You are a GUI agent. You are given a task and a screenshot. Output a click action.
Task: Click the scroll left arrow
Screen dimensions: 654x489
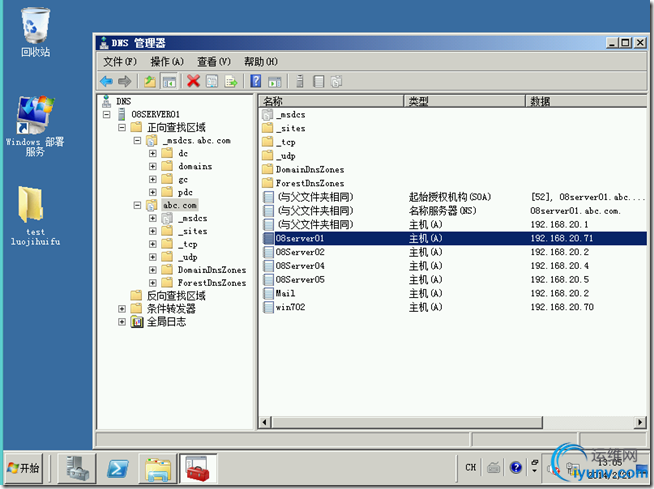[x=264, y=422]
